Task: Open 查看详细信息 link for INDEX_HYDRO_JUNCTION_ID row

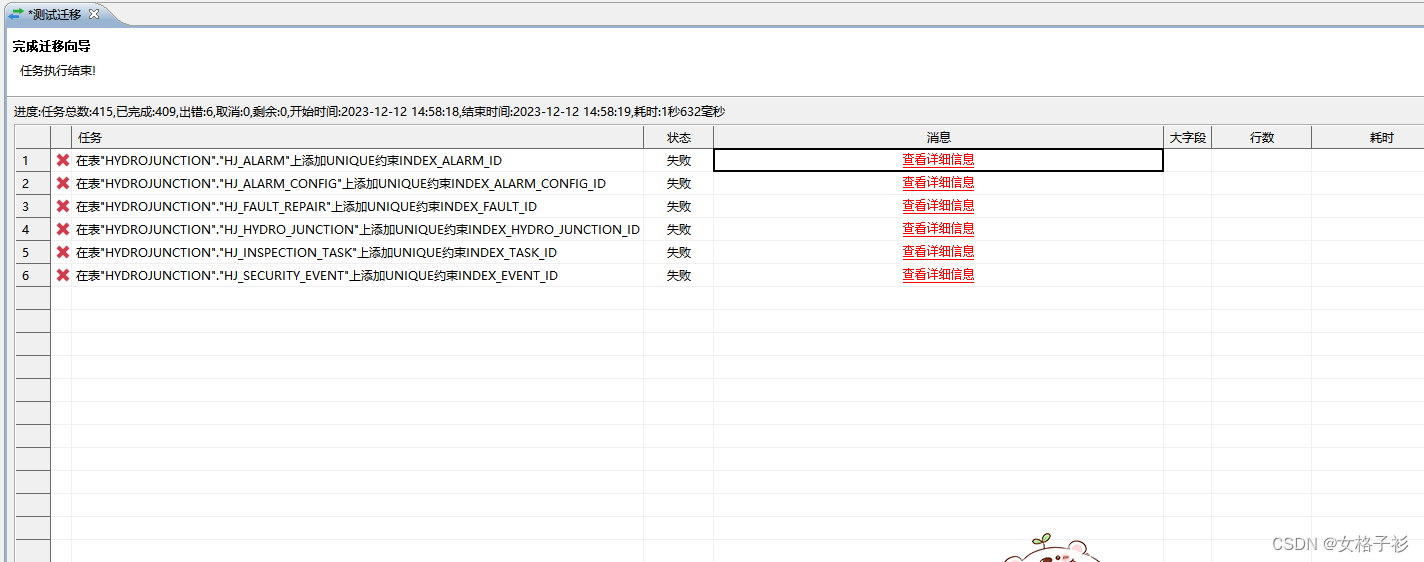Action: 938,229
